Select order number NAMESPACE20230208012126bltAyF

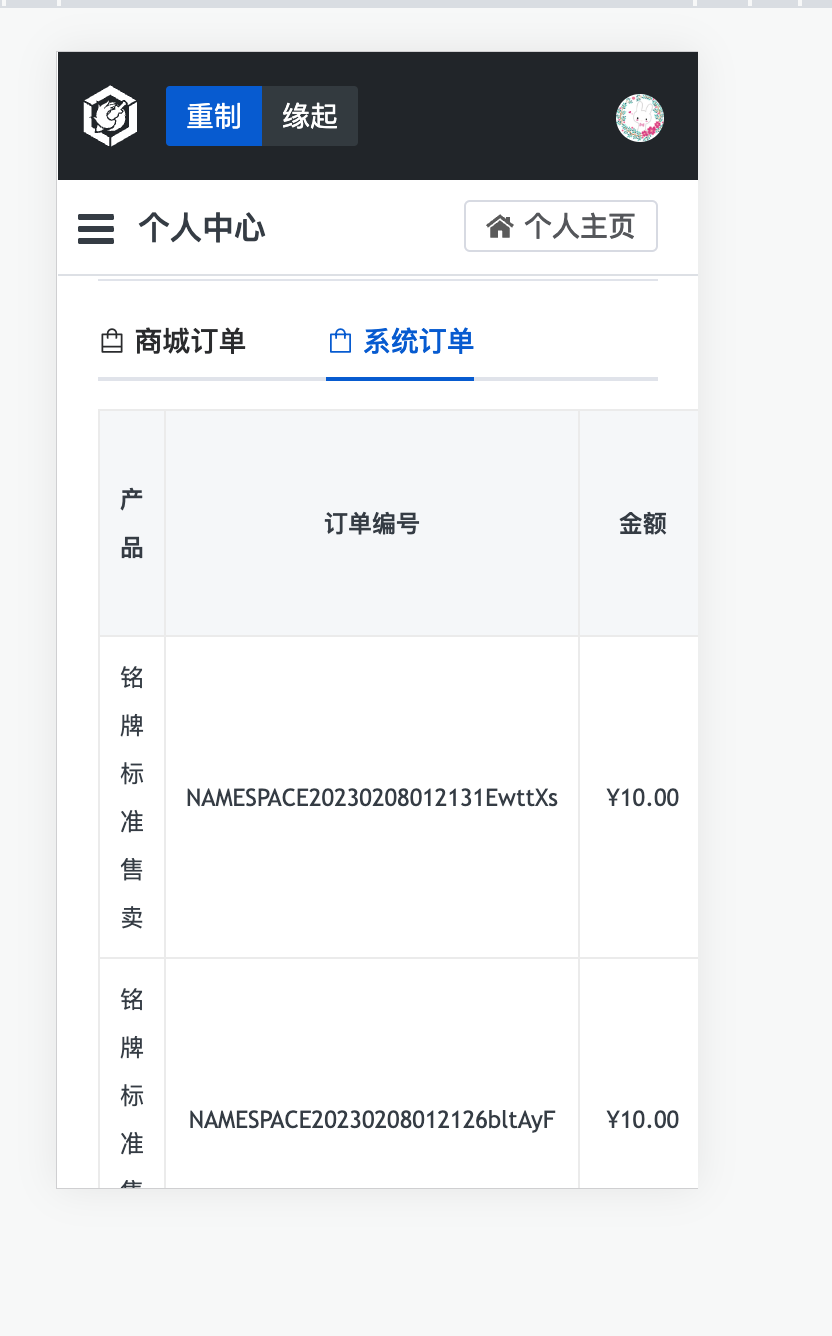372,1119
